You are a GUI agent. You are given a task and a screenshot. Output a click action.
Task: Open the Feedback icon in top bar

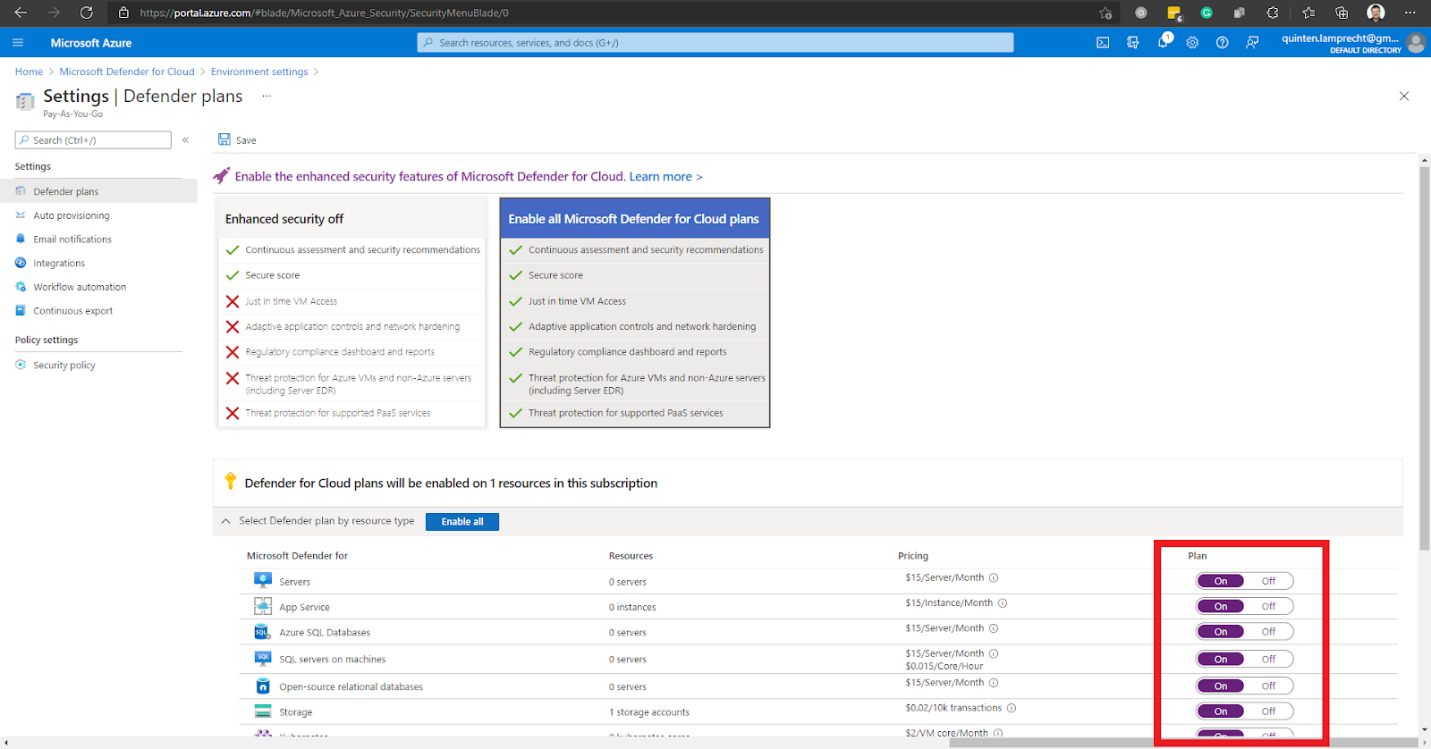point(1252,43)
